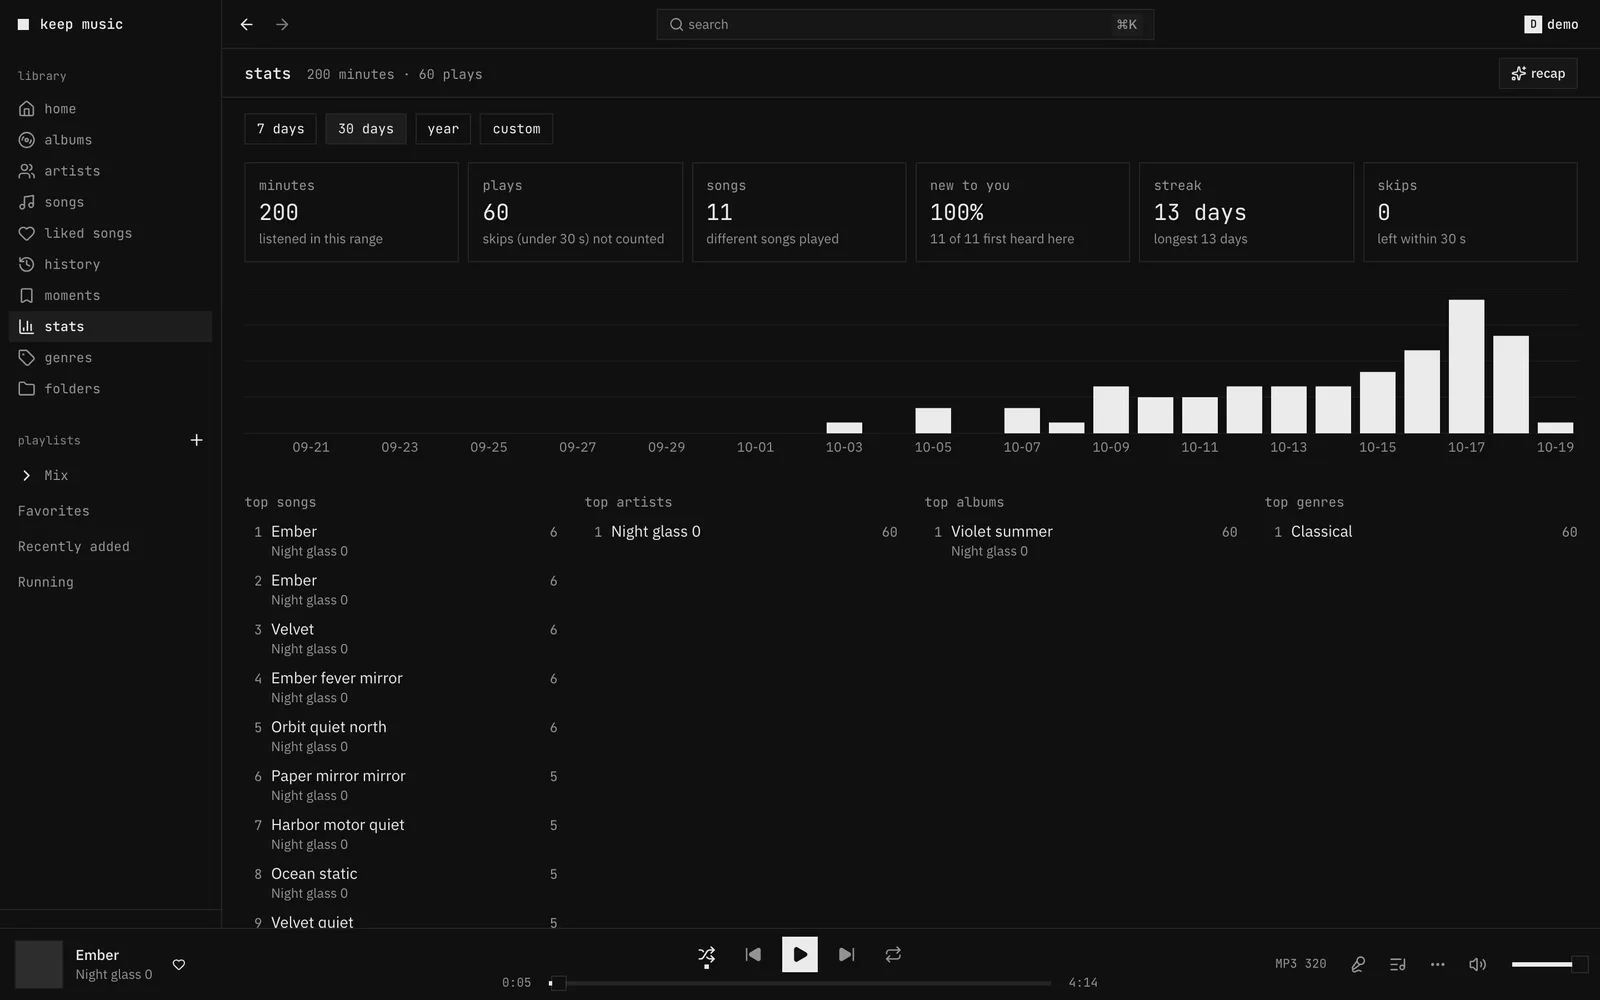Go forward with the right arrow icon
Image resolution: width=1600 pixels, height=1000 pixels.
[x=282, y=24]
